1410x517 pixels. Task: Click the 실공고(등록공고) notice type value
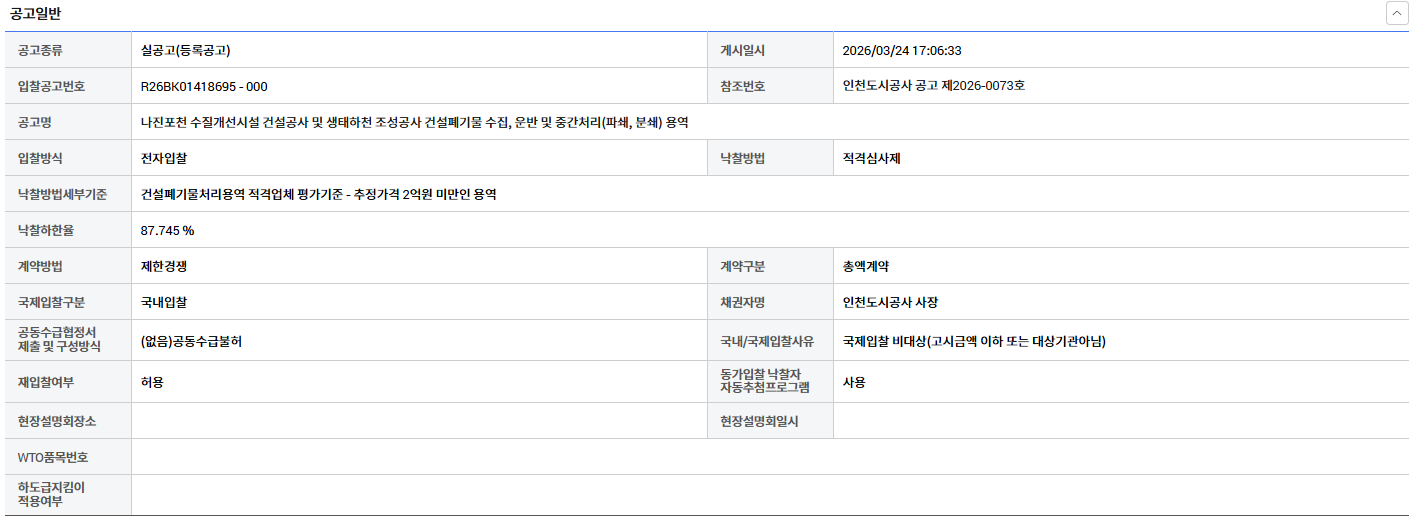tap(186, 50)
